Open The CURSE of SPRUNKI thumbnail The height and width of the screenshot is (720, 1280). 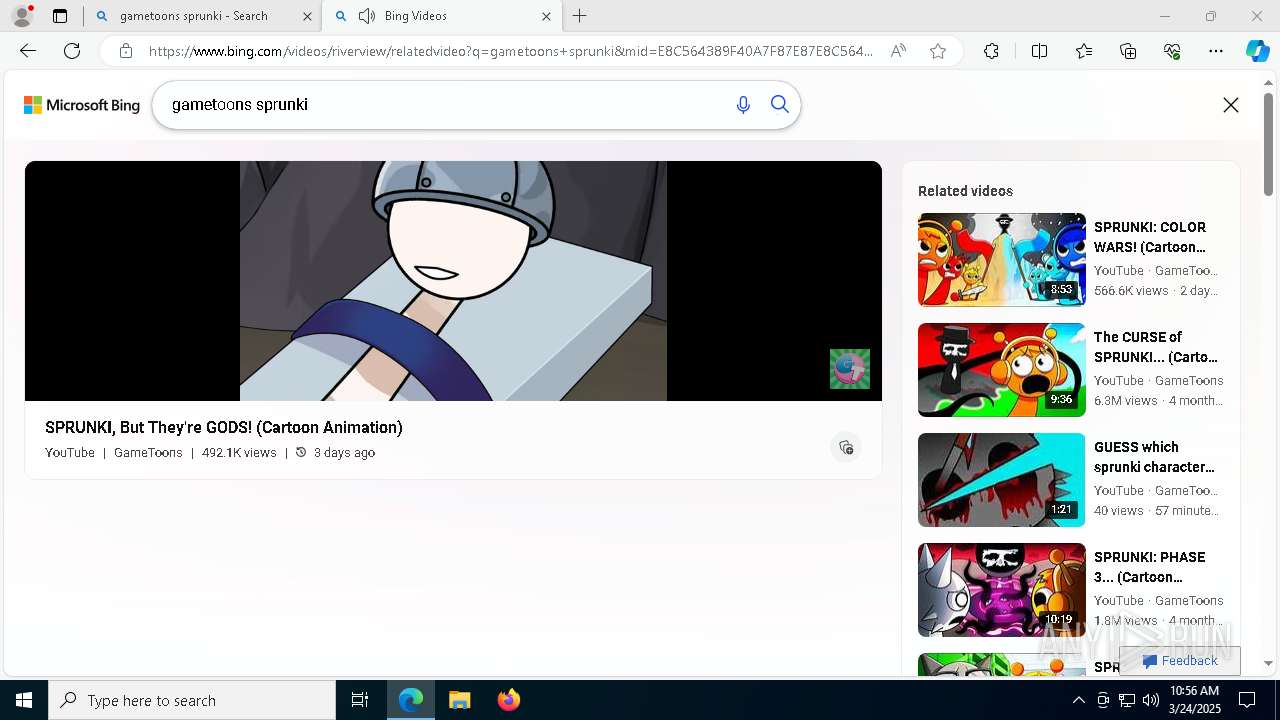(x=1002, y=370)
